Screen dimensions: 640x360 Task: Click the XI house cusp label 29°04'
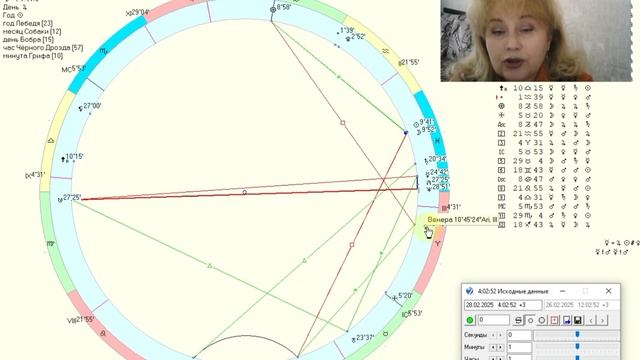(138, 13)
